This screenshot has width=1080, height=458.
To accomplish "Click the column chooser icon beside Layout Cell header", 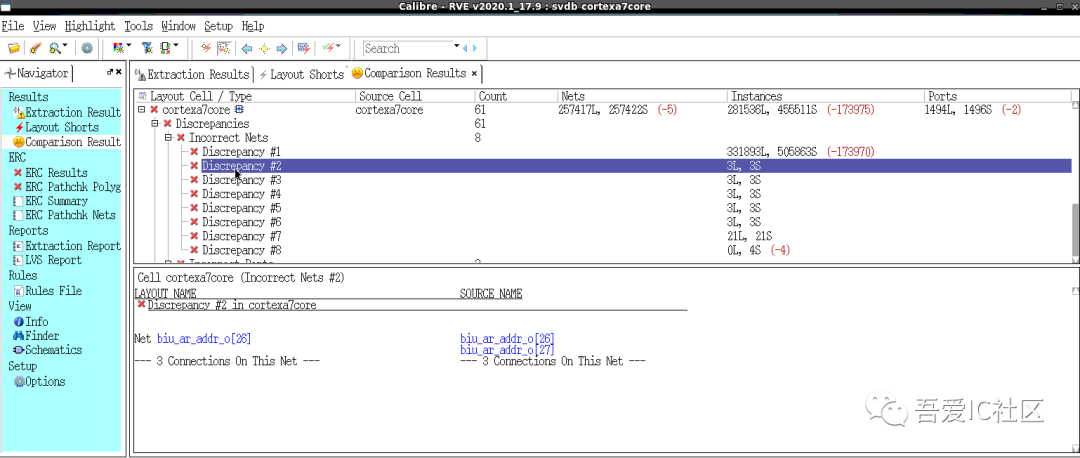I will point(143,96).
